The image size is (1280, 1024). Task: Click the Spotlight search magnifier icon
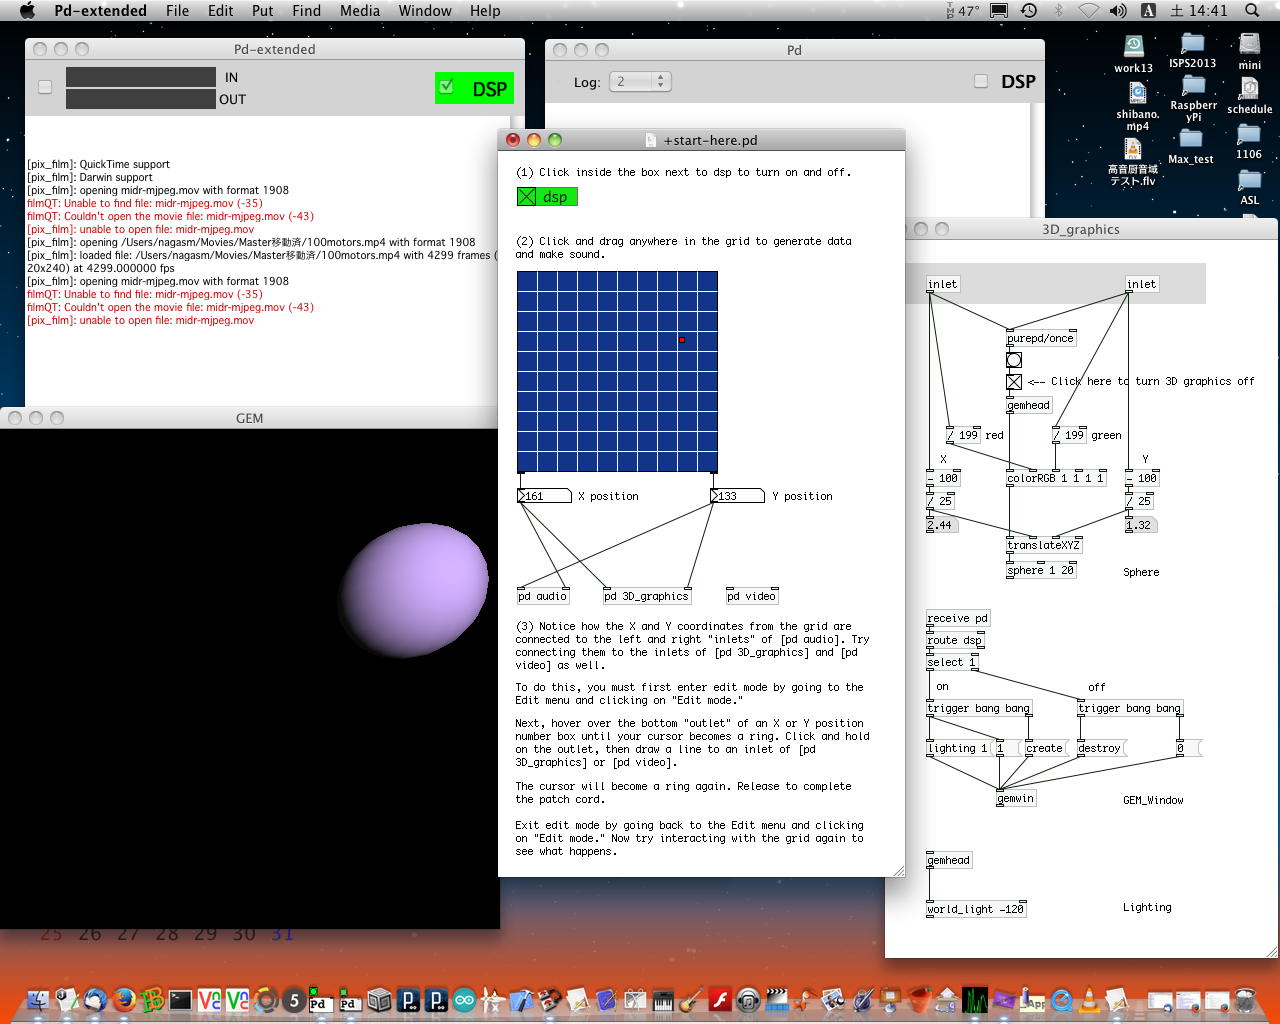coord(1252,11)
